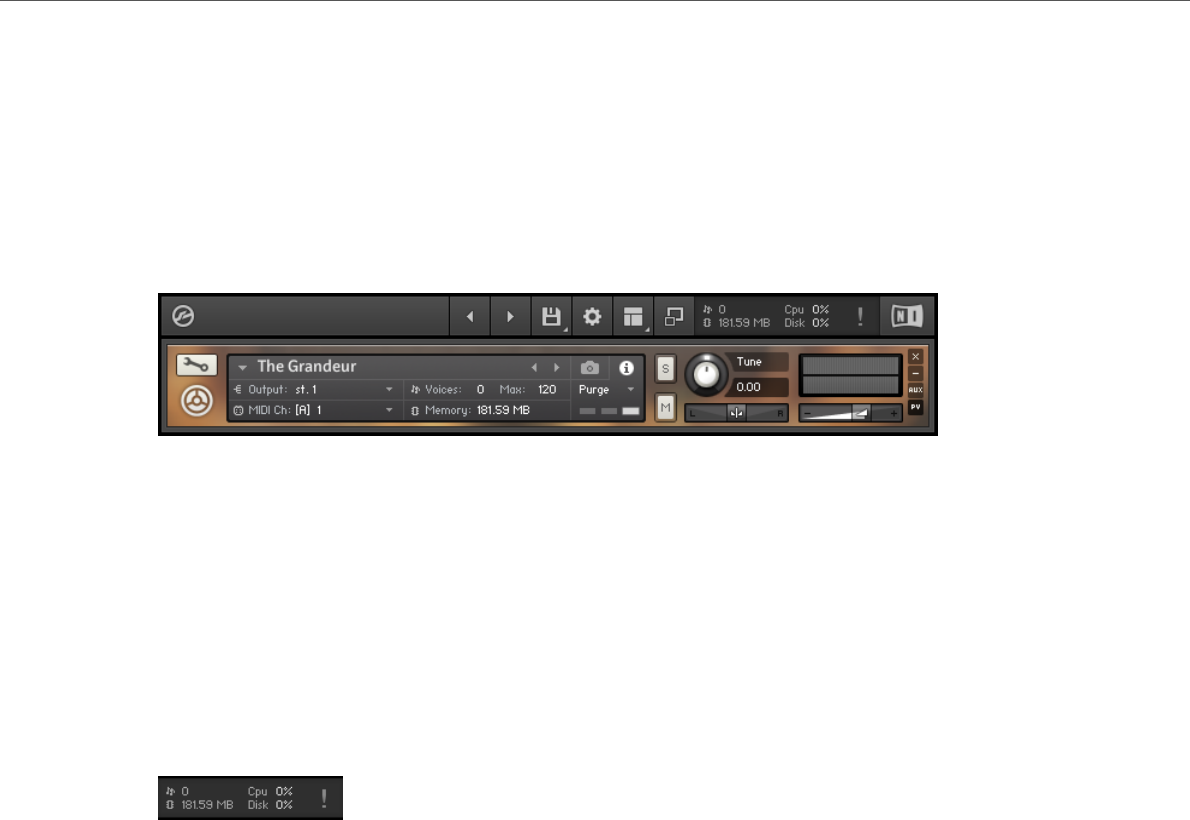The image size is (1190, 820).
Task: Click The Grandeur instrument name
Action: pyautogui.click(x=307, y=367)
